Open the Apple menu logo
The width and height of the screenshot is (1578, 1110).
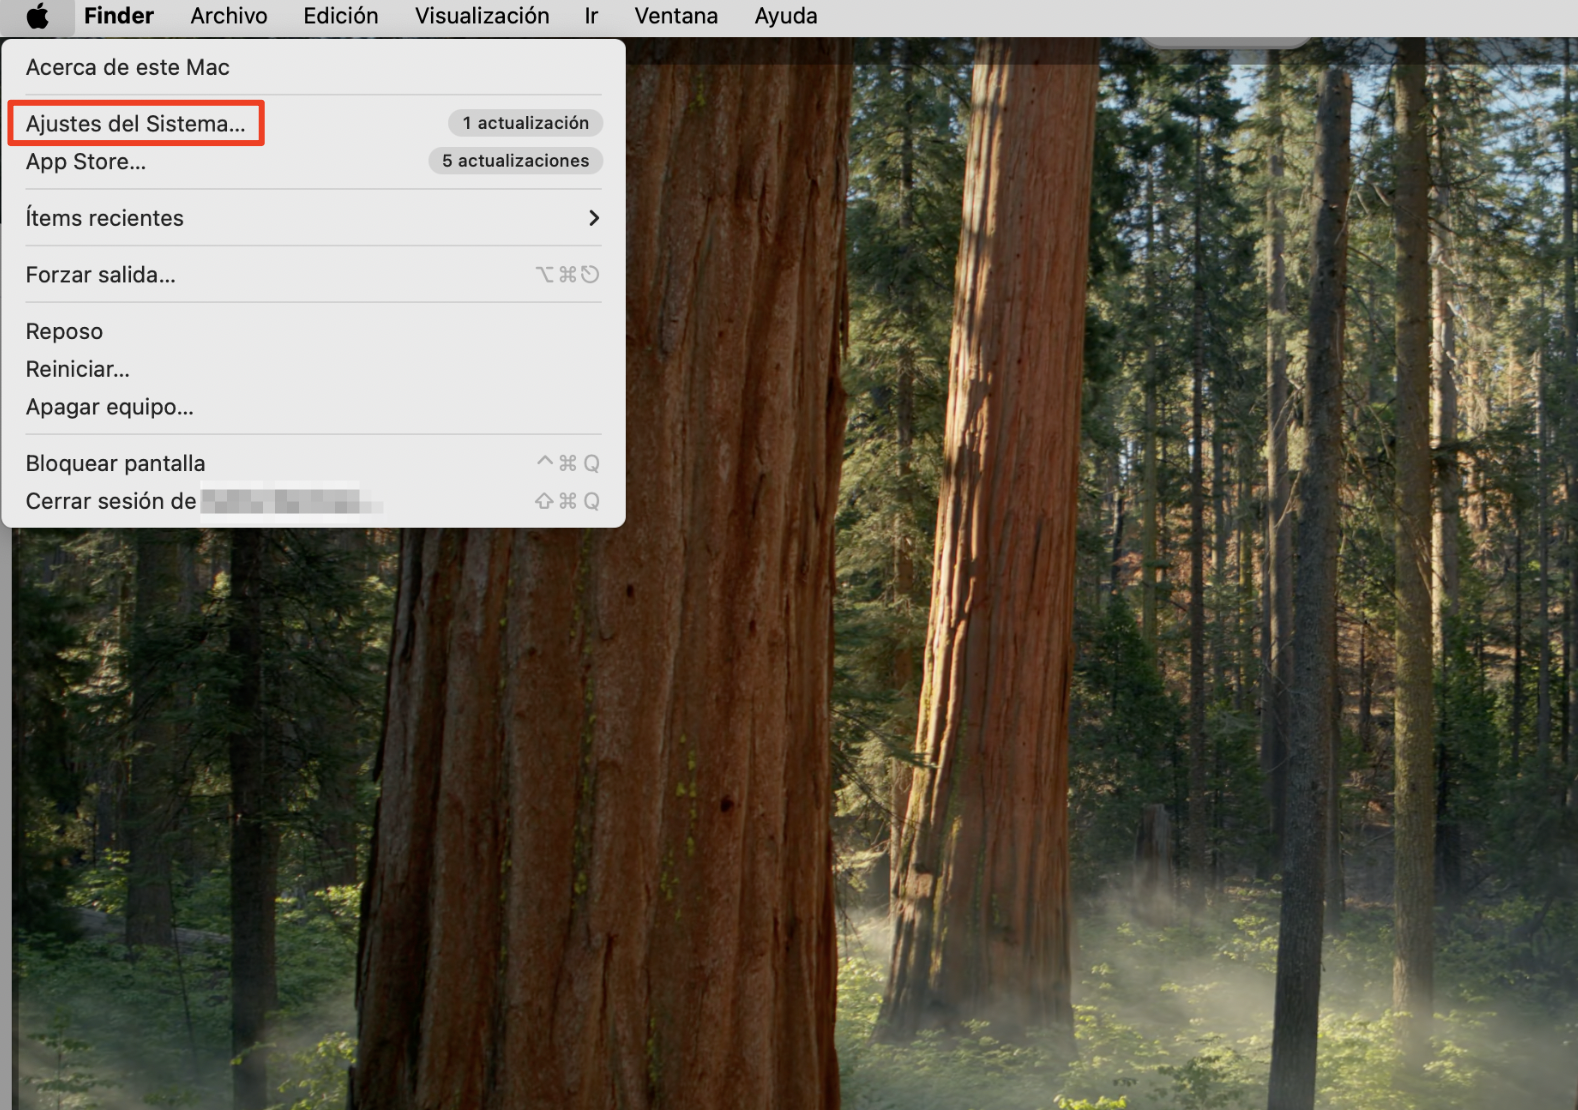click(x=37, y=16)
